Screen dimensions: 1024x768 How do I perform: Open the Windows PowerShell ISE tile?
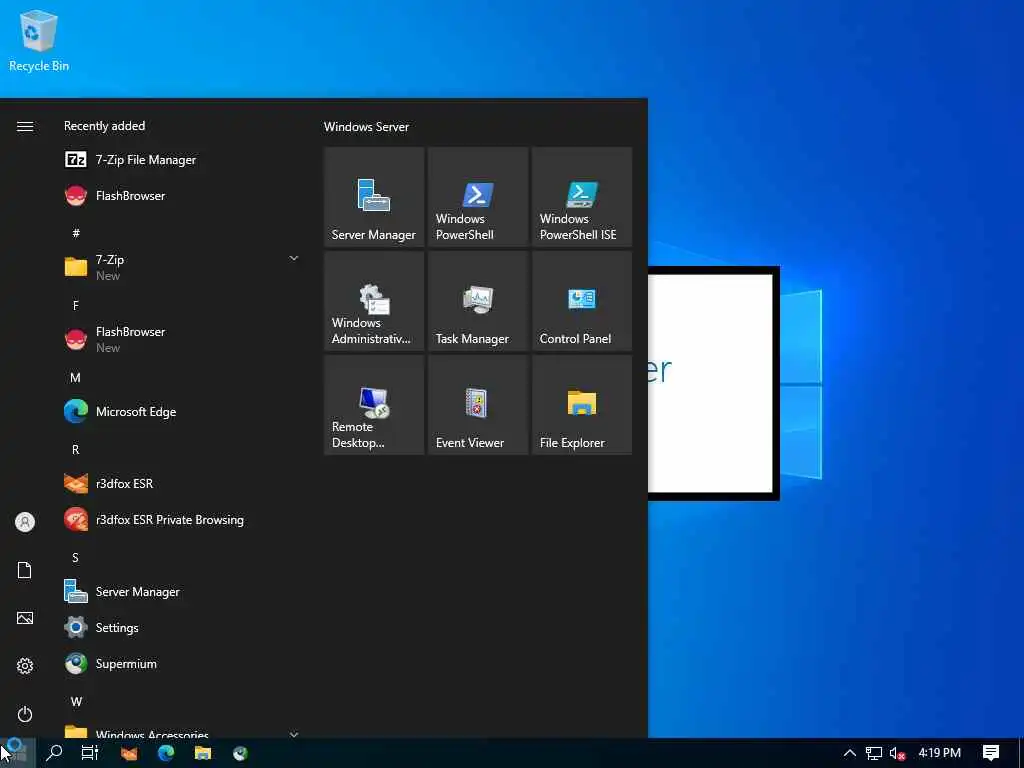click(x=581, y=197)
